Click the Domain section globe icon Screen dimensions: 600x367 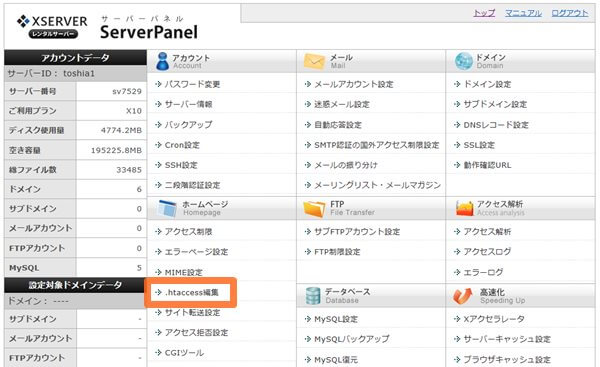[x=464, y=61]
